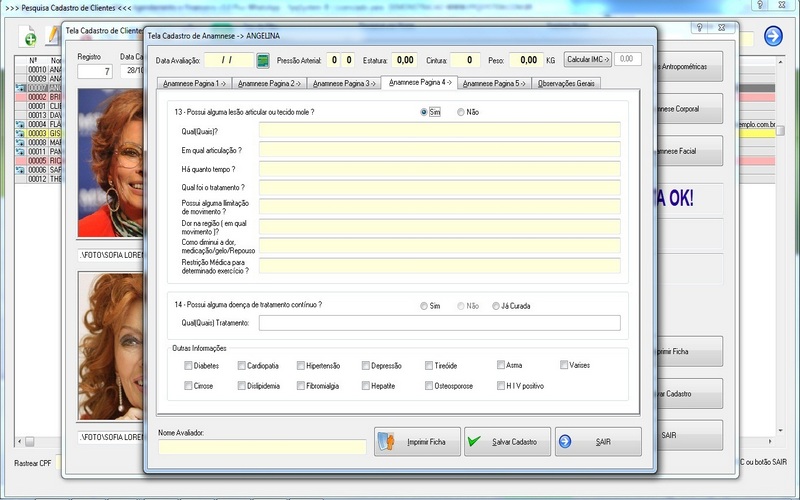The height and width of the screenshot is (500, 800).
Task: Click the Data Avaliação date field
Action: (x=229, y=60)
